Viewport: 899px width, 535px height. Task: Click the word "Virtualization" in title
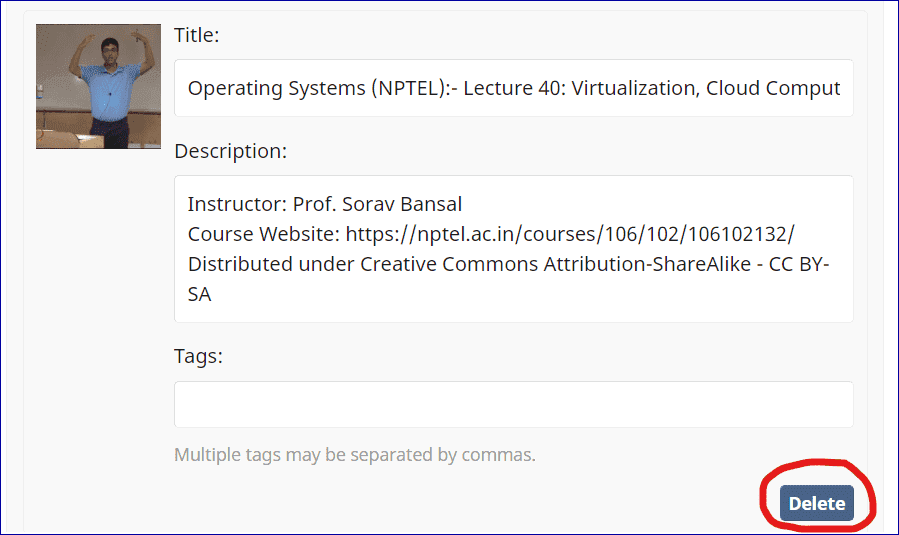[x=633, y=88]
